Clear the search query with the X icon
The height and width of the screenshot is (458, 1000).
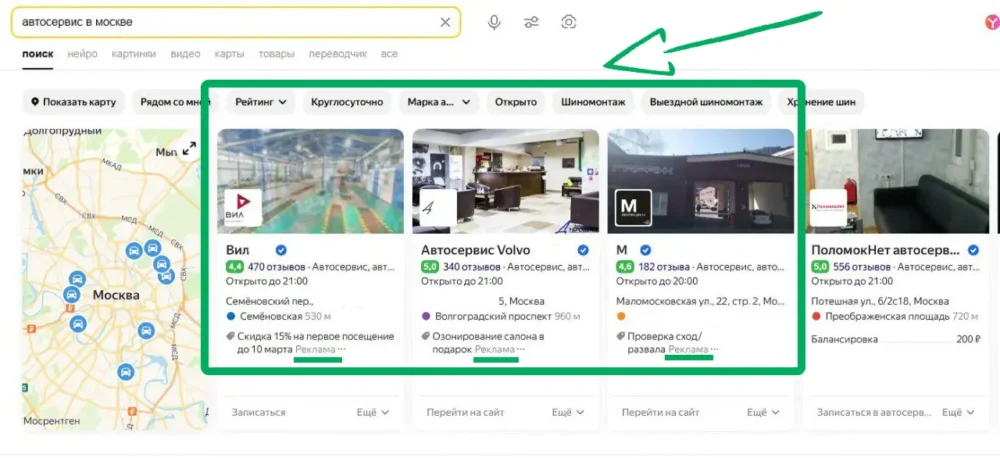[445, 22]
